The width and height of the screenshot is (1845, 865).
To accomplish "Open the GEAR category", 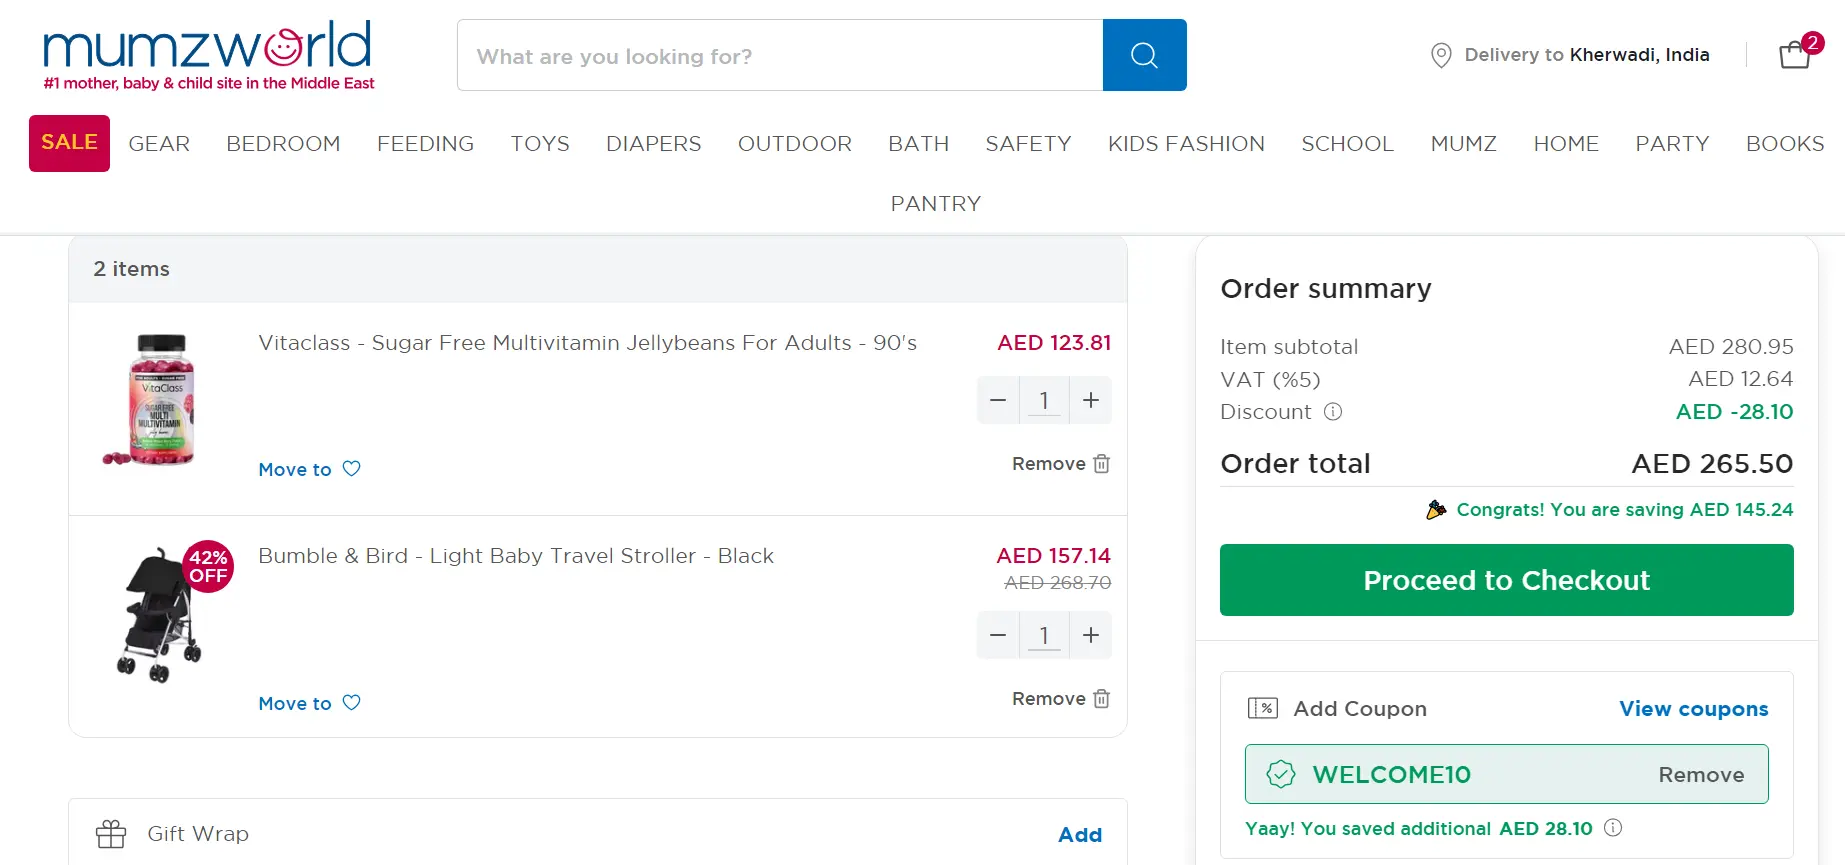I will 159,144.
